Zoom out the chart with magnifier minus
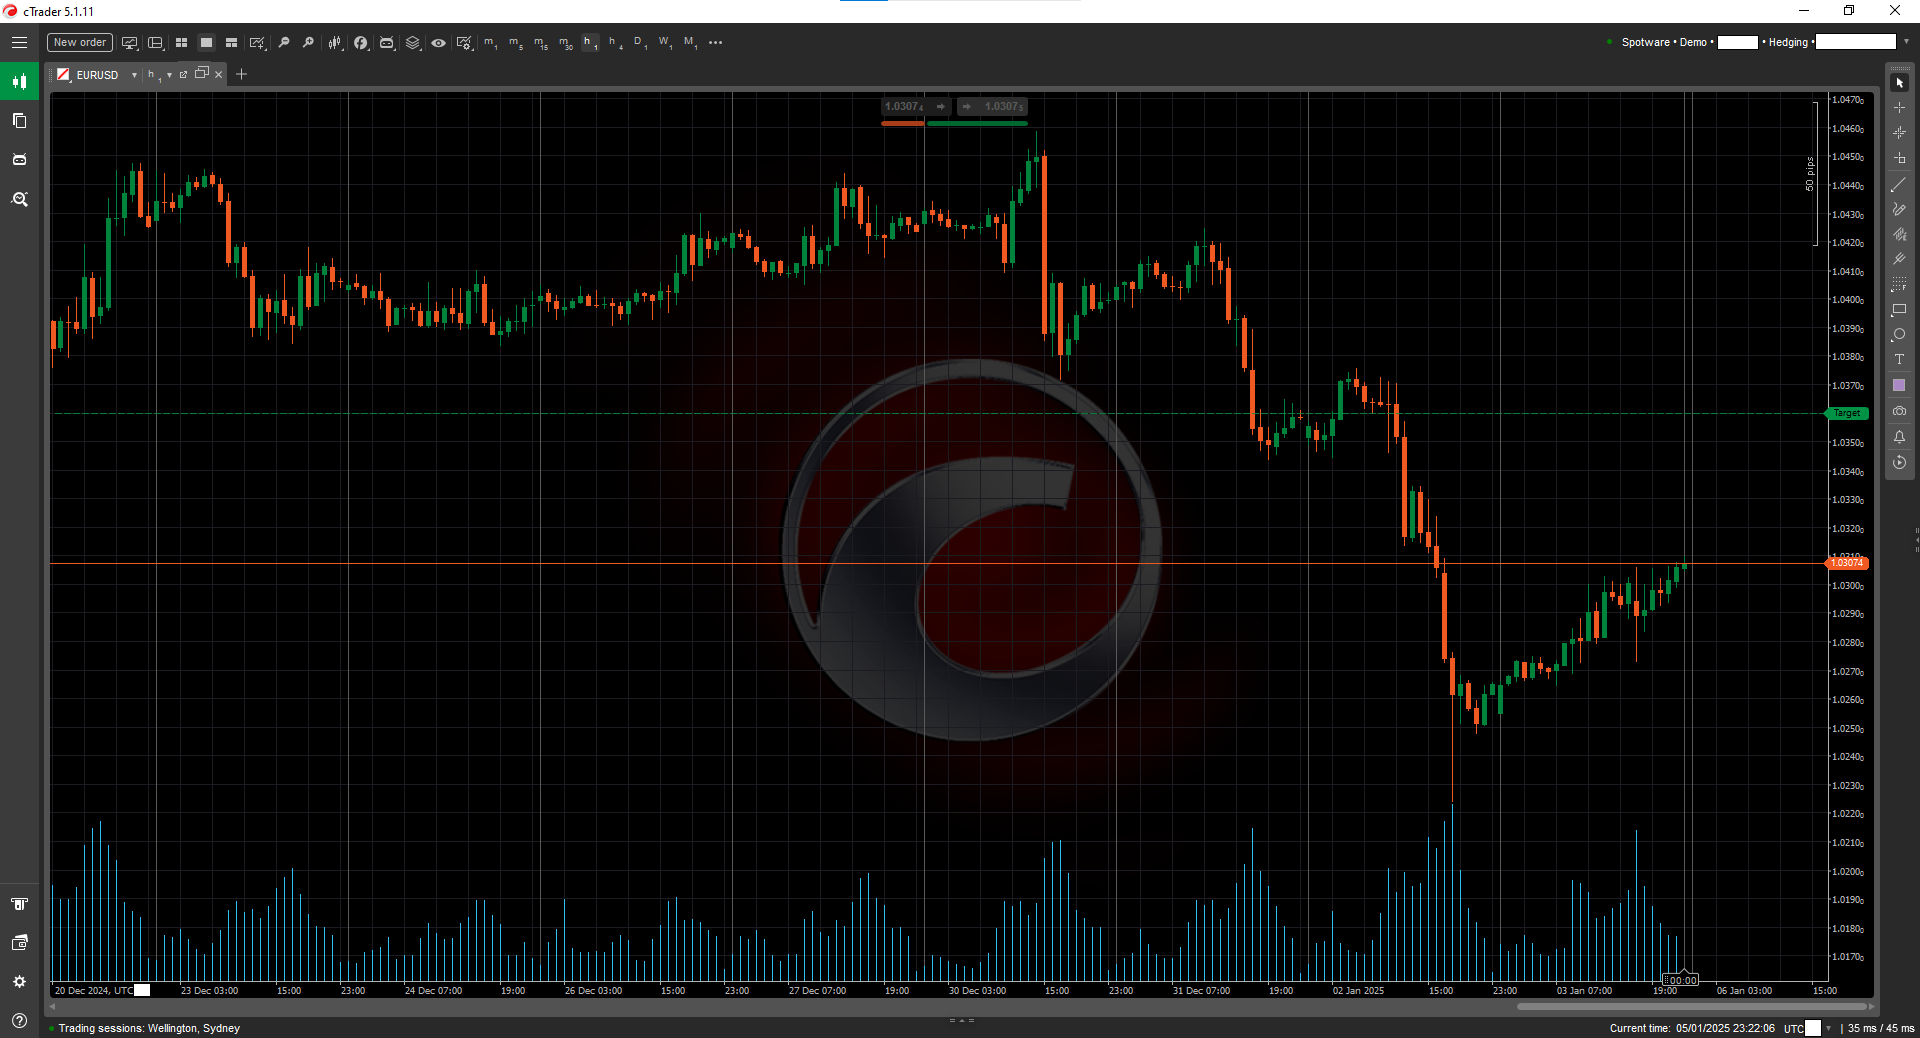The width and height of the screenshot is (1920, 1038). [284, 43]
